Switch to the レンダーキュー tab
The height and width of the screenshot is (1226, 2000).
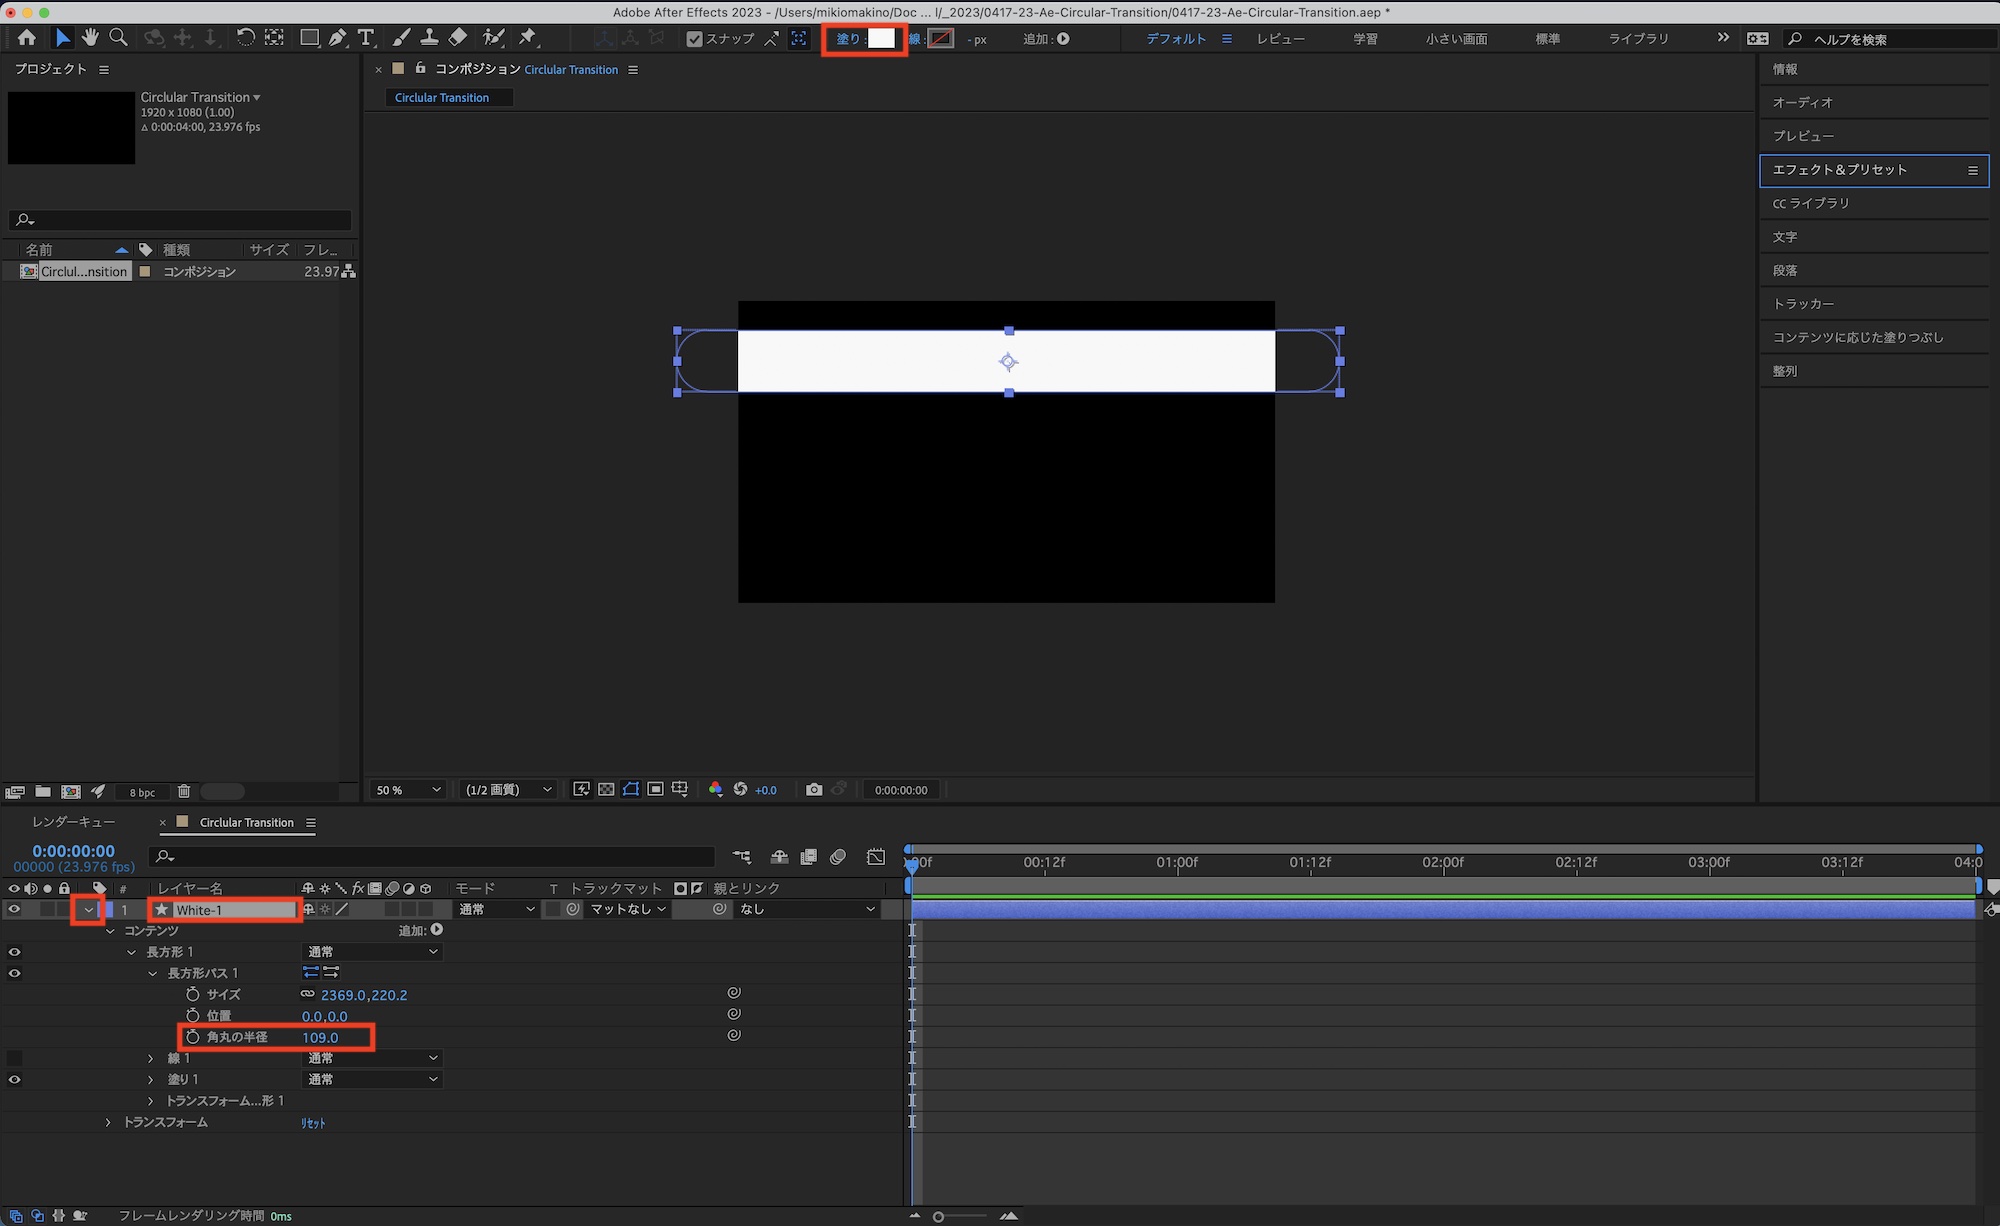[x=73, y=822]
